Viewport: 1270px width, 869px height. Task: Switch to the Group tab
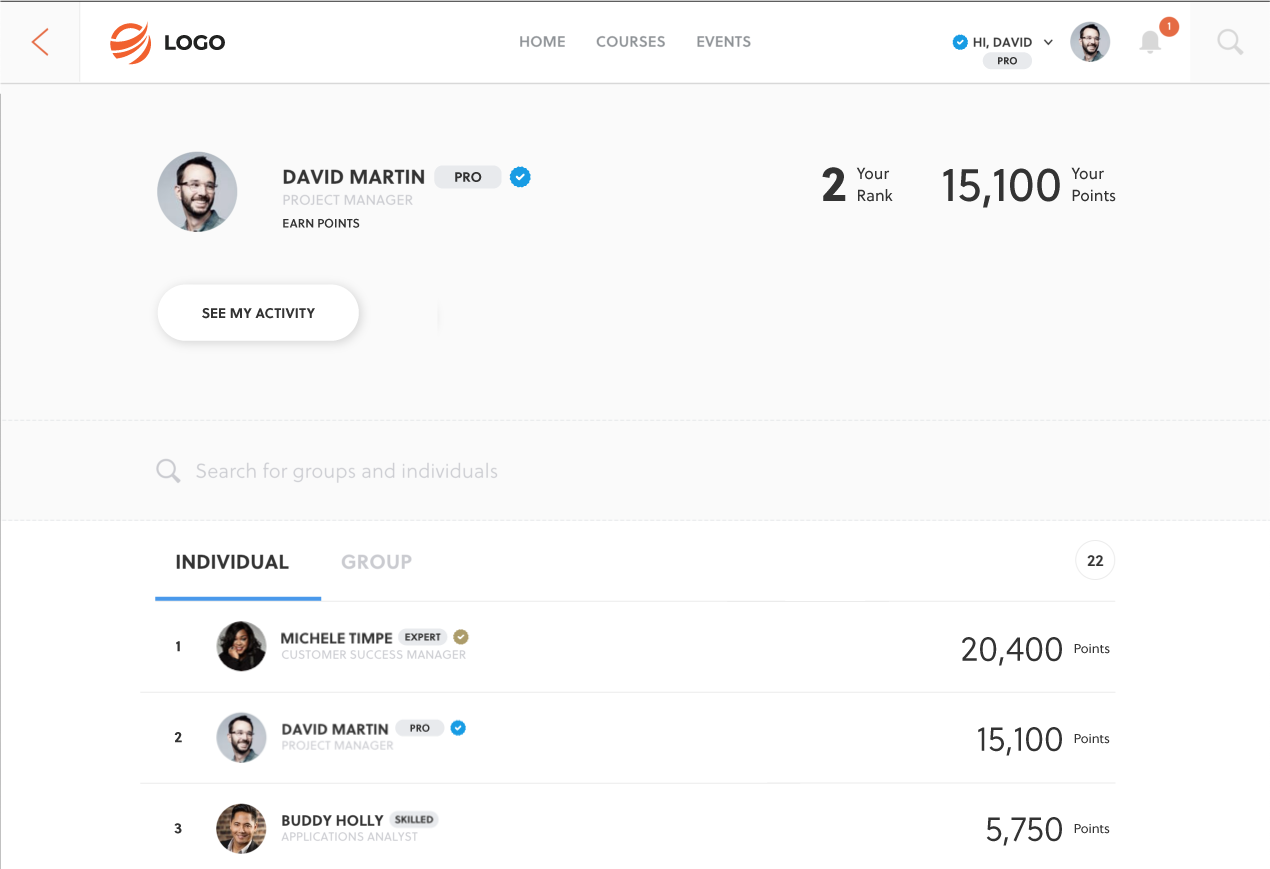[x=376, y=562]
